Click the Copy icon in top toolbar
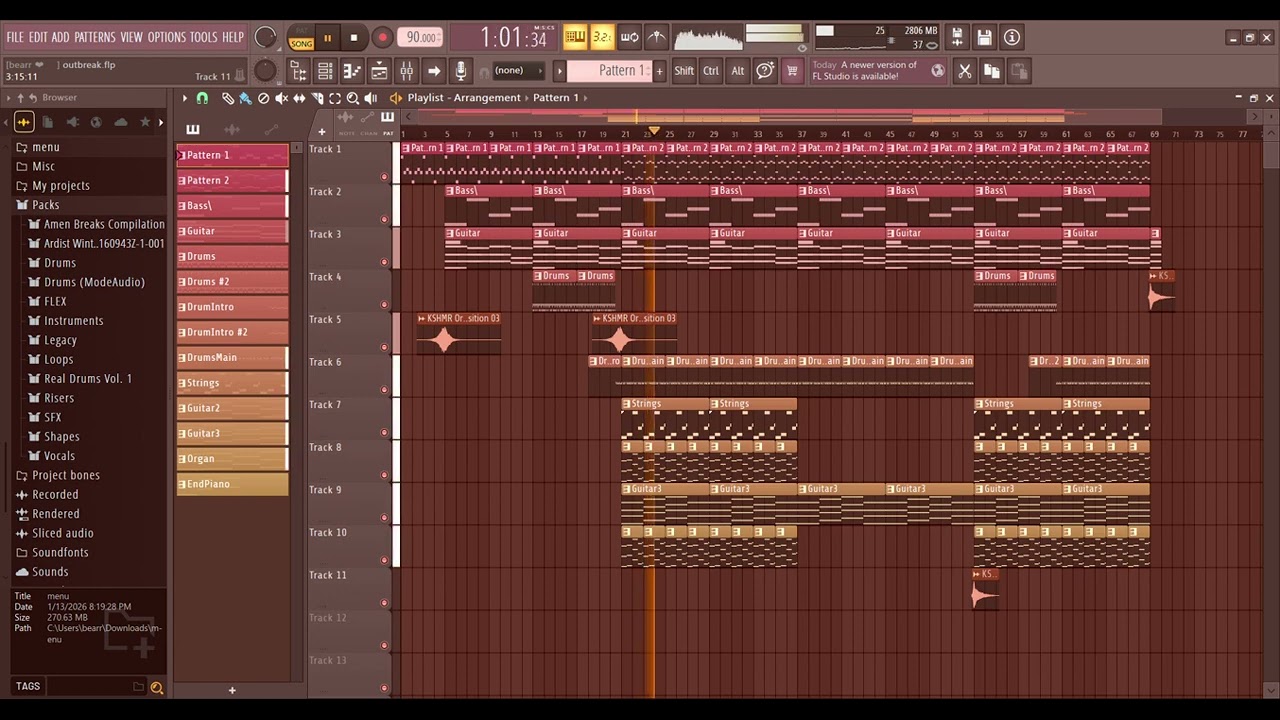Viewport: 1280px width, 720px height. pos(992,71)
